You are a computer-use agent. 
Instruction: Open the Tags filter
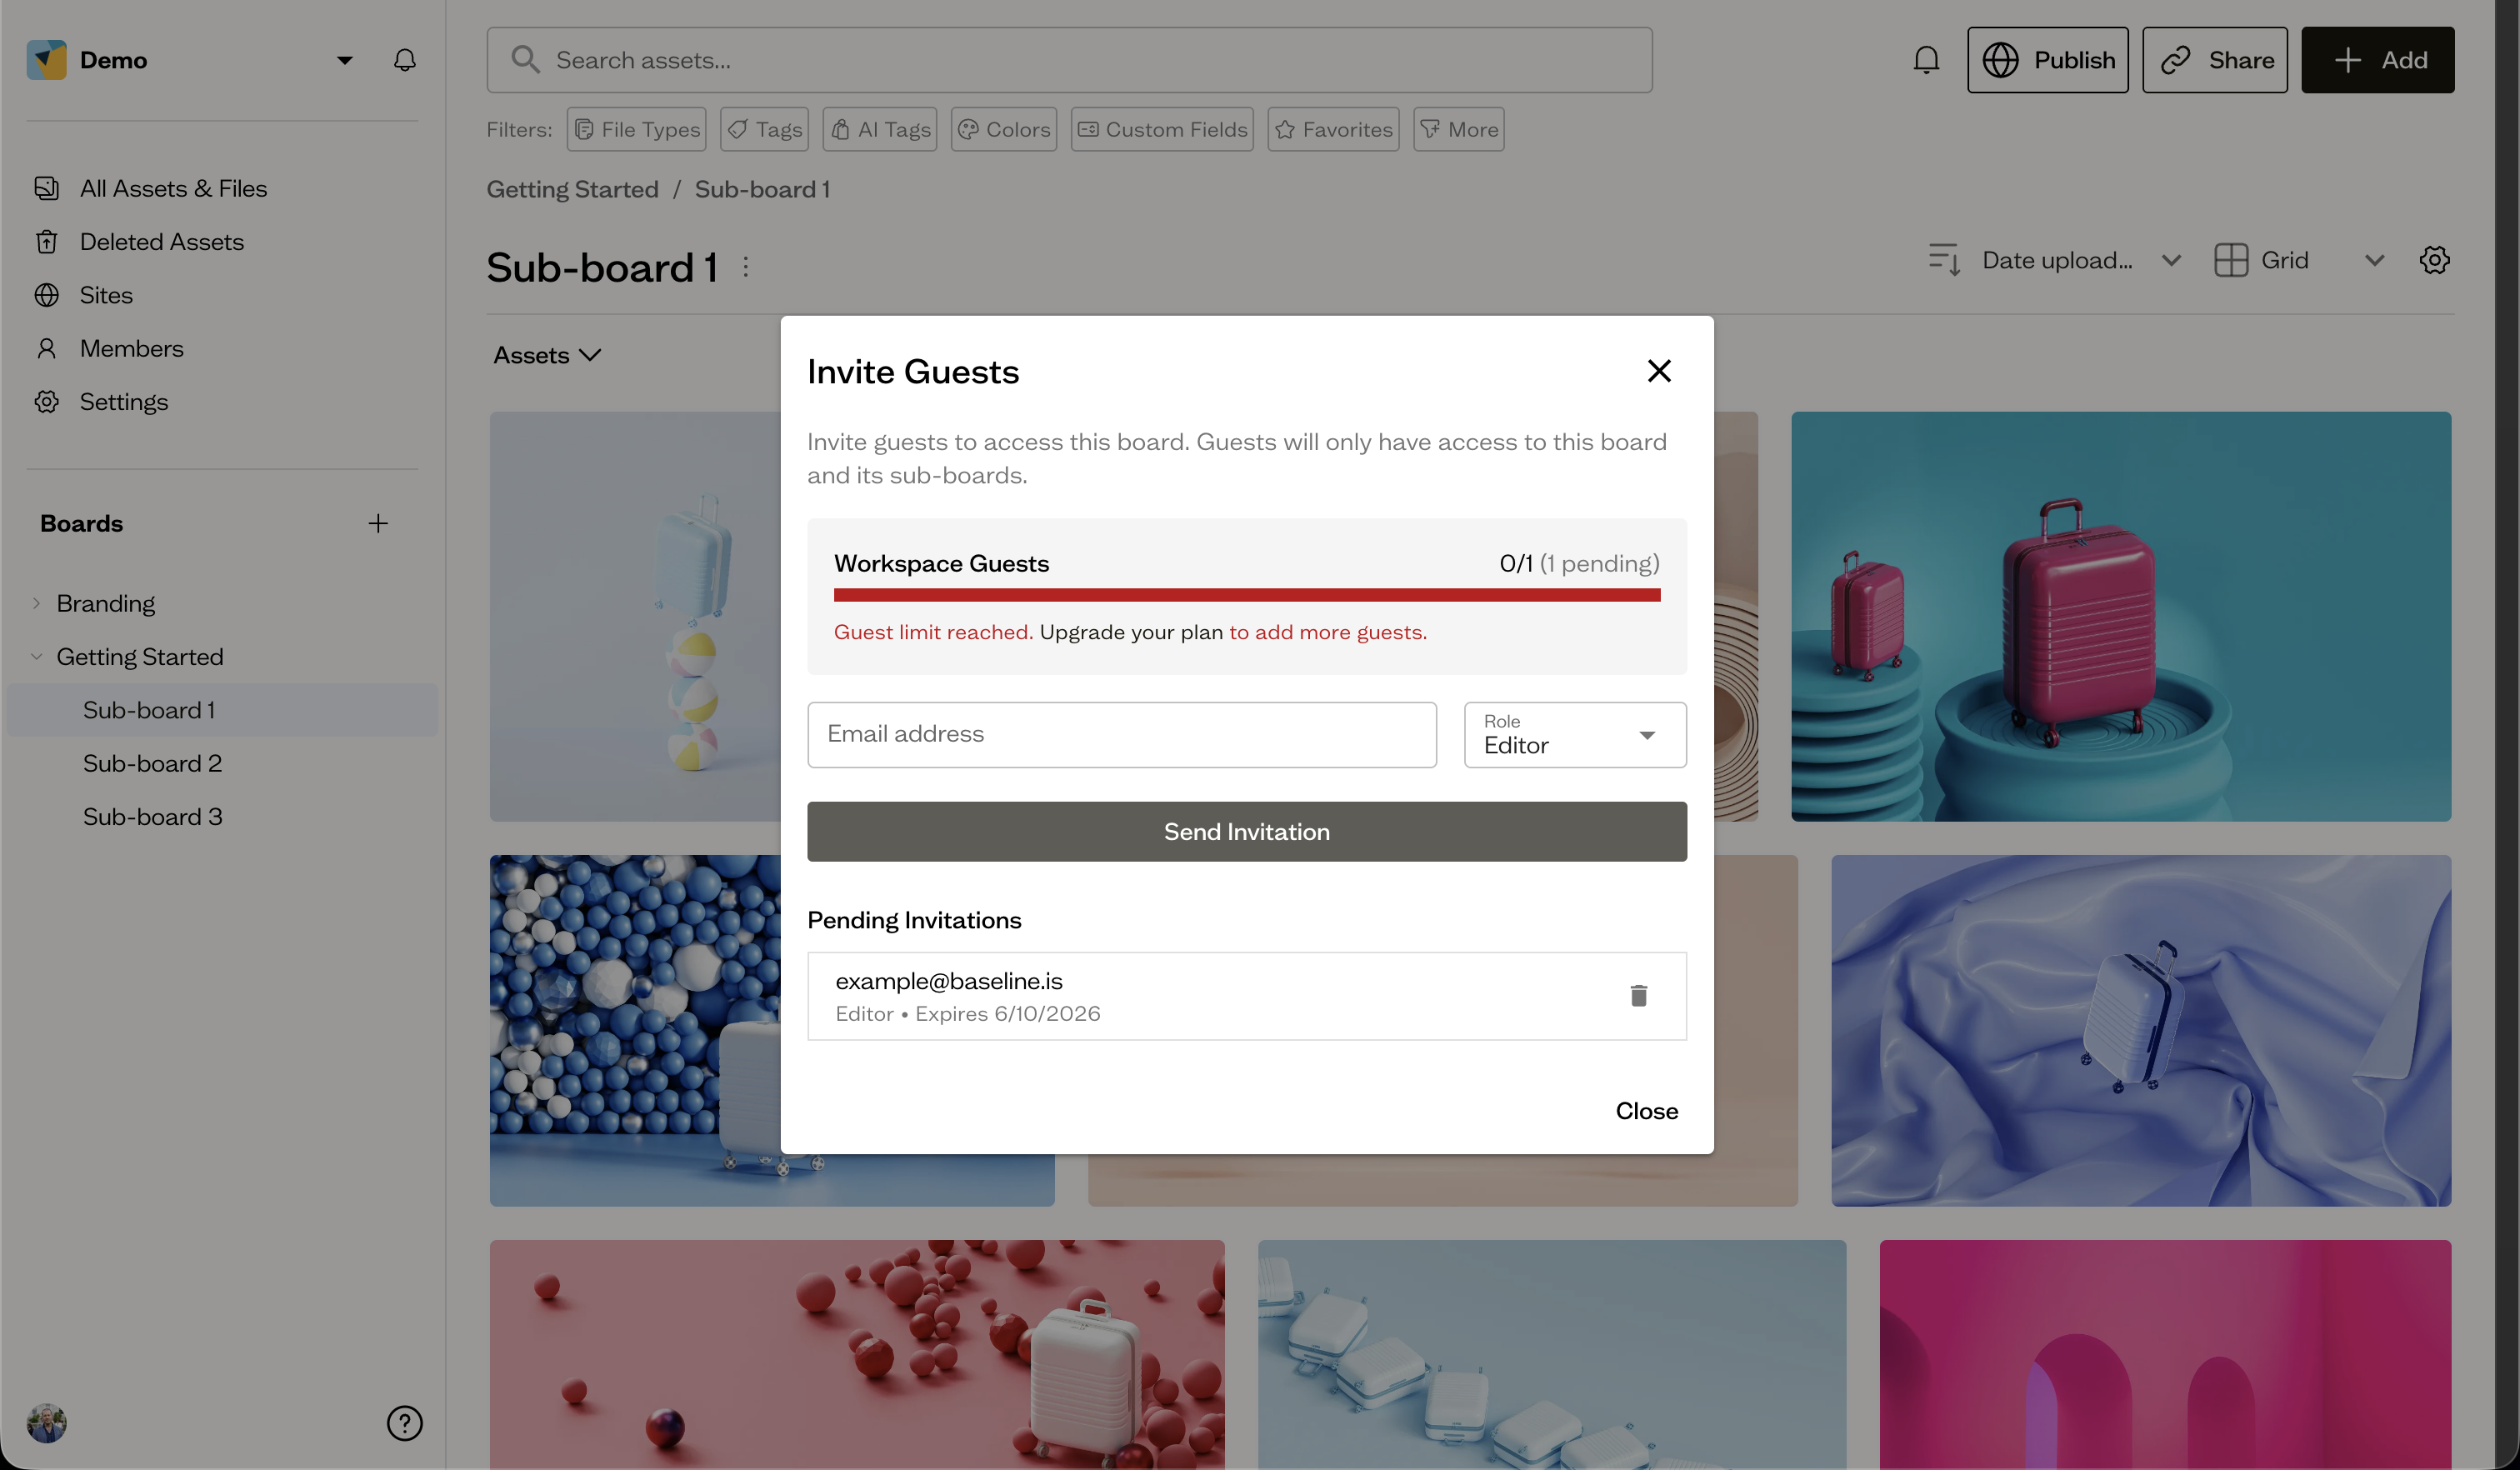[x=764, y=129]
